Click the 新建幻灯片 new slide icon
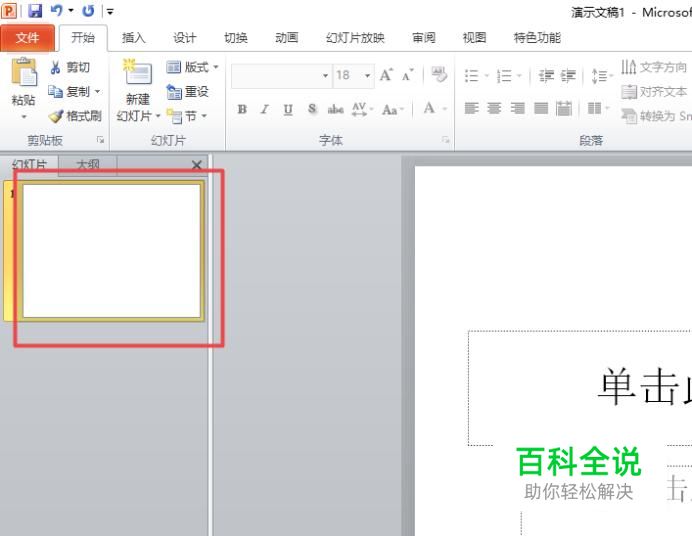Image resolution: width=692 pixels, height=536 pixels. [138, 72]
